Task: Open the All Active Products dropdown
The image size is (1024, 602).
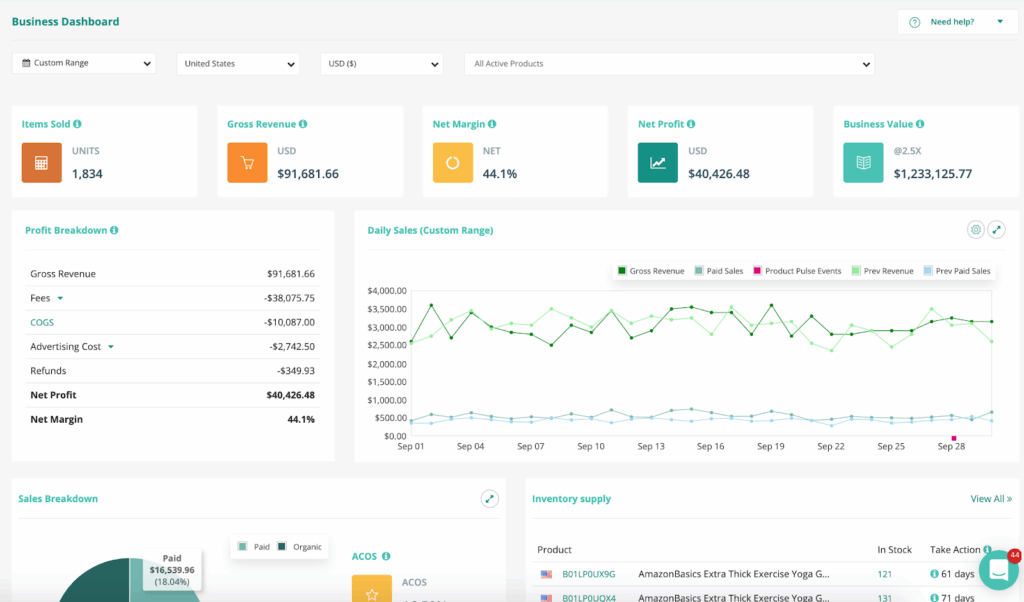Action: 669,63
